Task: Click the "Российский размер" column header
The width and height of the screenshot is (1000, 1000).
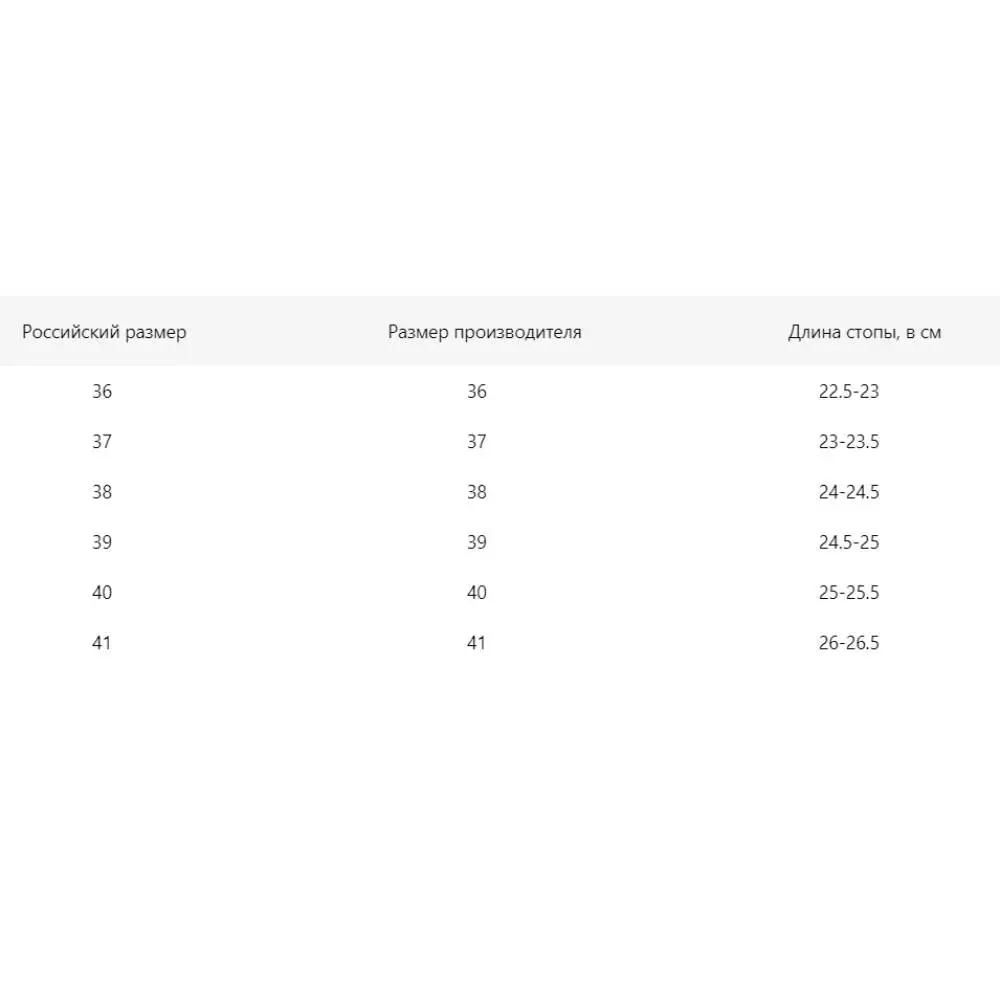Action: pos(104,332)
